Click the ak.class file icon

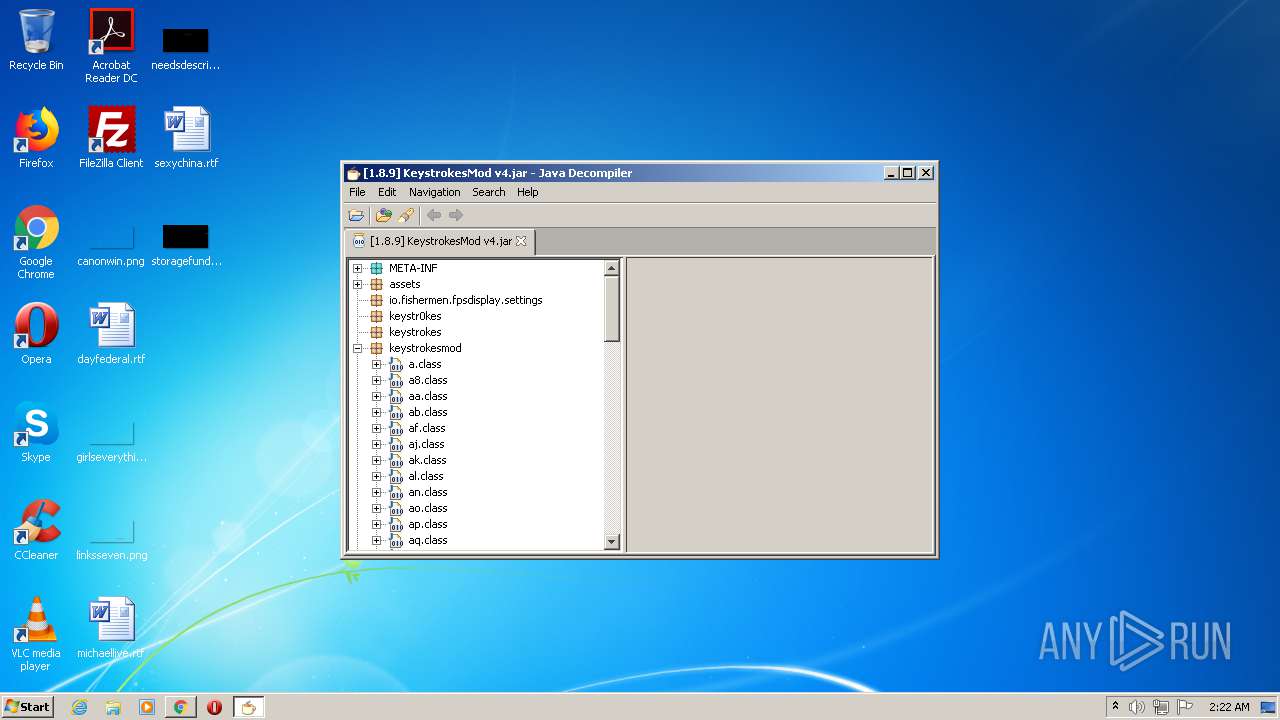396,460
